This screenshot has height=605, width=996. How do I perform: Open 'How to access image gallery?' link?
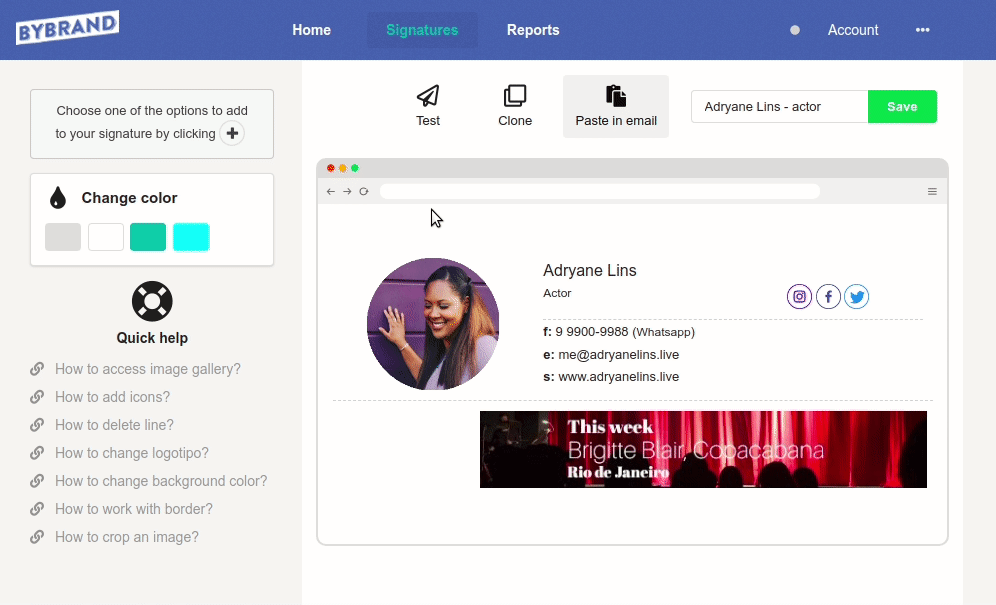[x=147, y=369]
